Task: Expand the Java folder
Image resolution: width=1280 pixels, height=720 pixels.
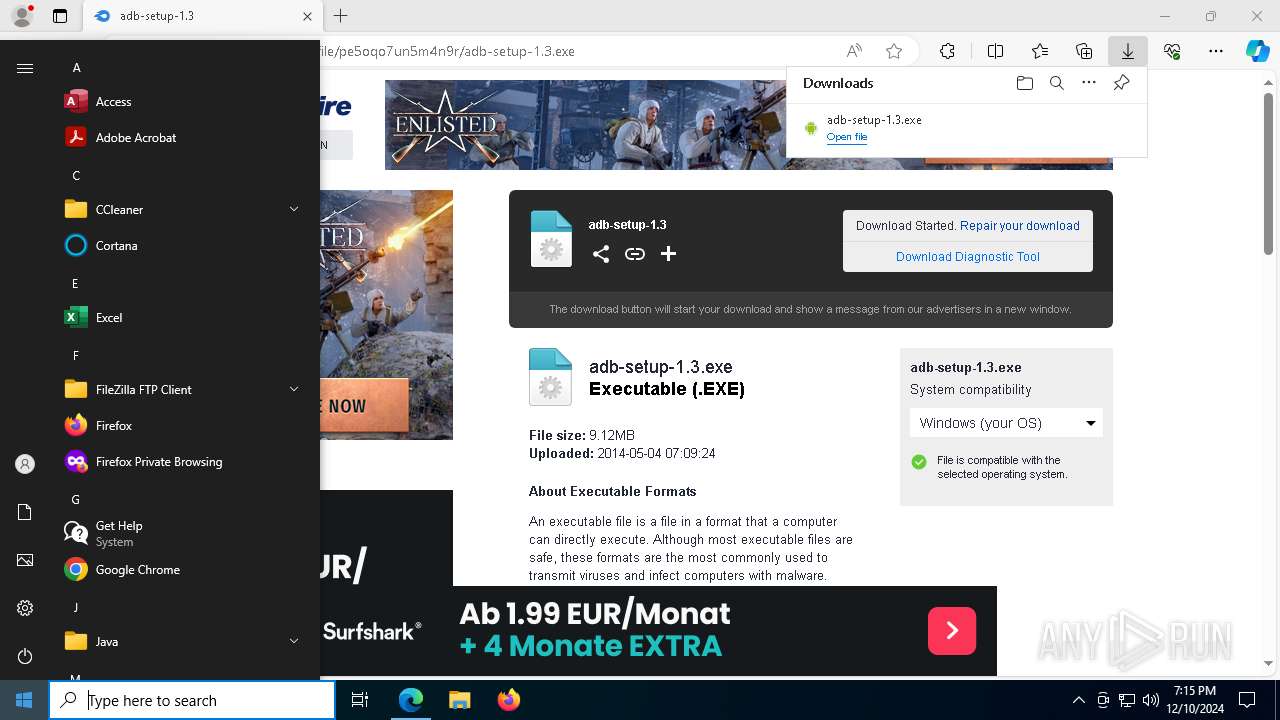Action: pyautogui.click(x=180, y=641)
